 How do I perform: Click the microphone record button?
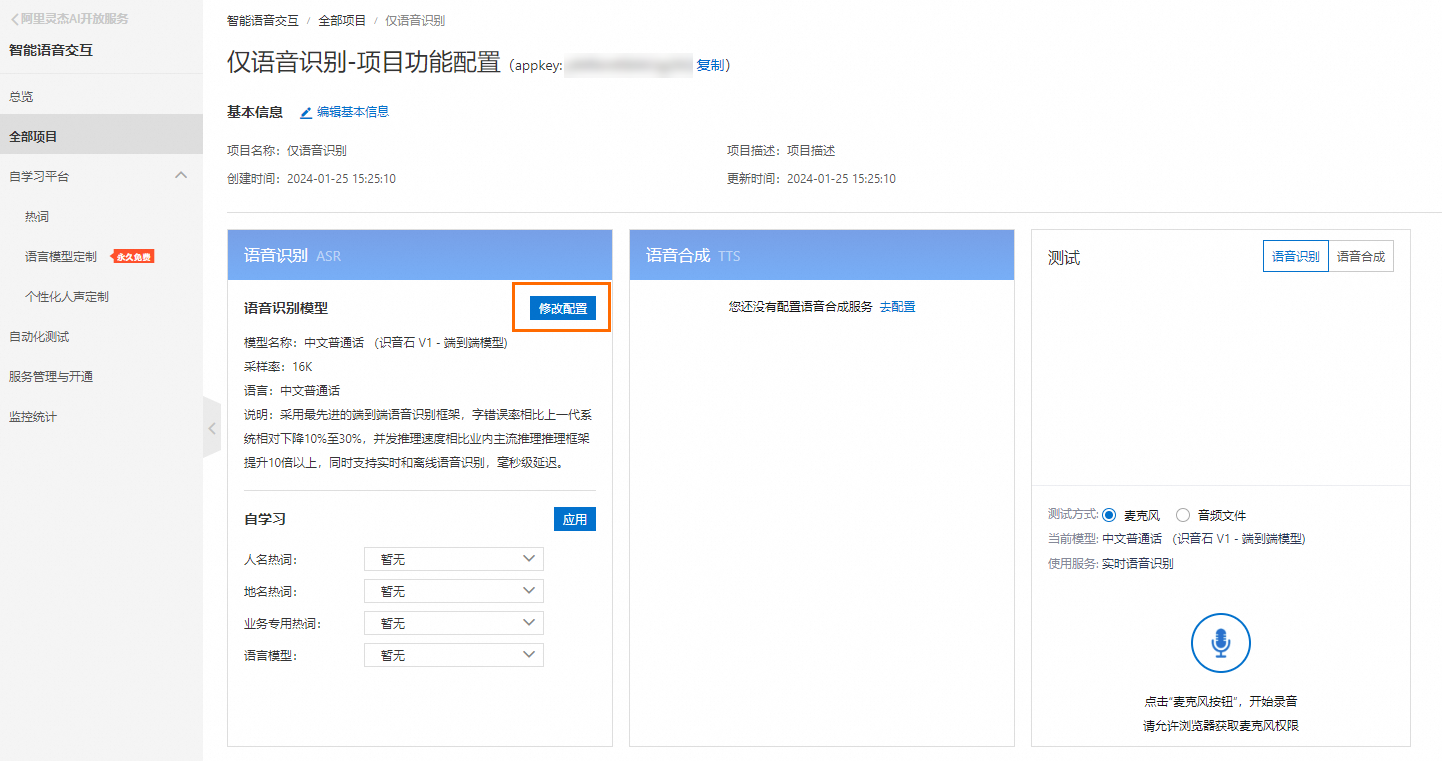pos(1221,642)
